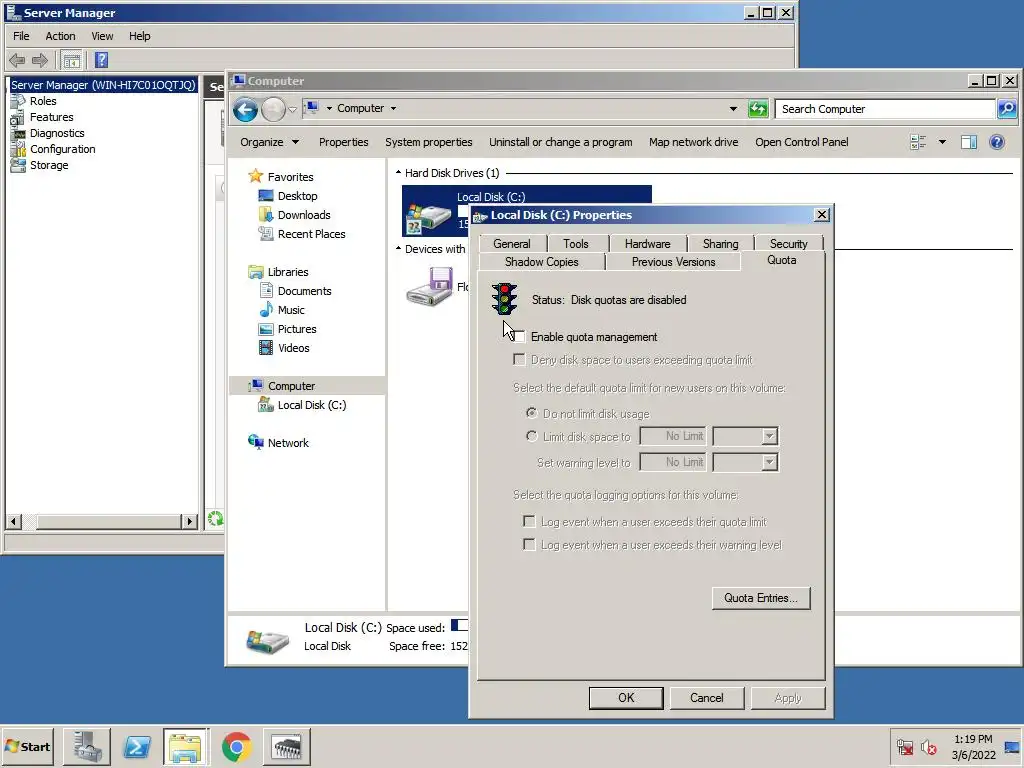Screen dimensions: 1024x768
Task: Collapse Devices with Removable Storage group
Action: [398, 249]
